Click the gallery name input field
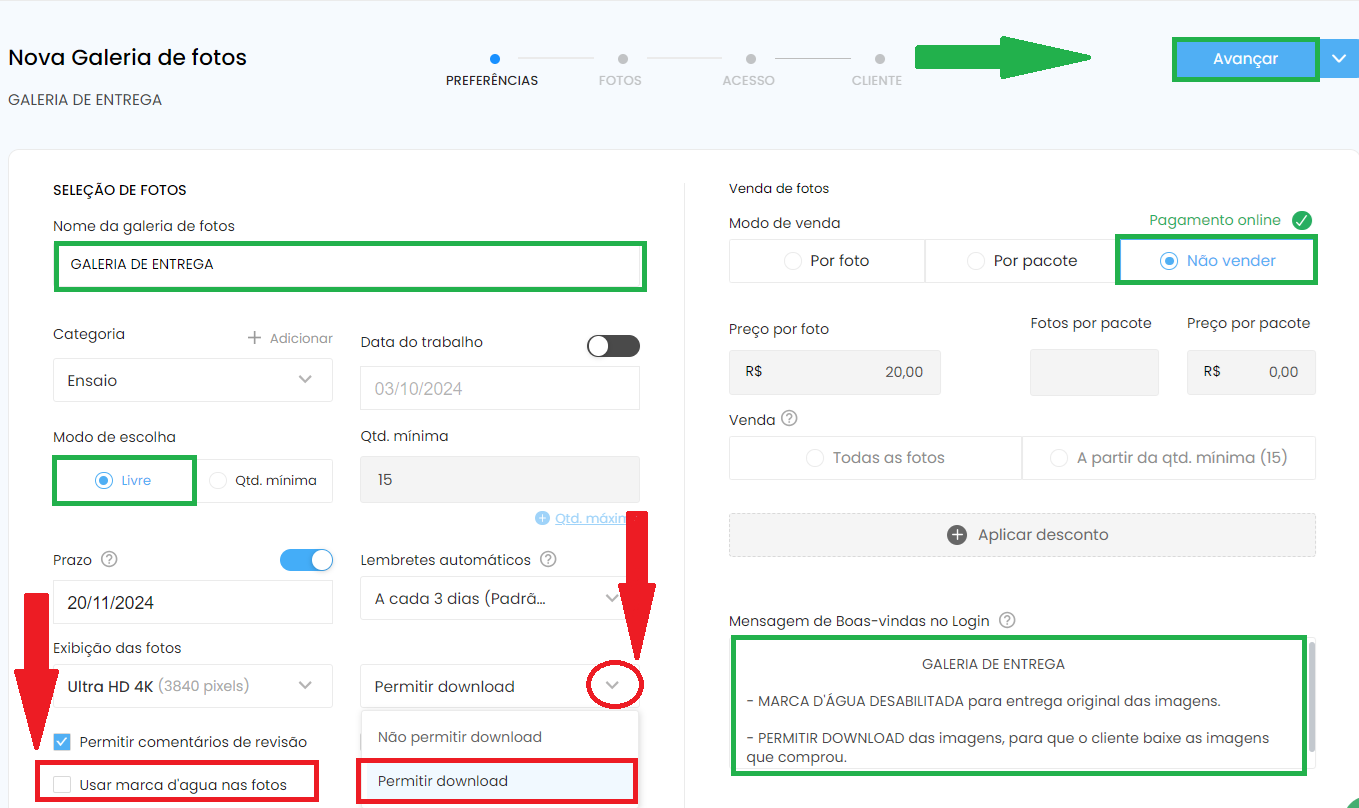Screen dimensions: 1359x808 pos(350,265)
